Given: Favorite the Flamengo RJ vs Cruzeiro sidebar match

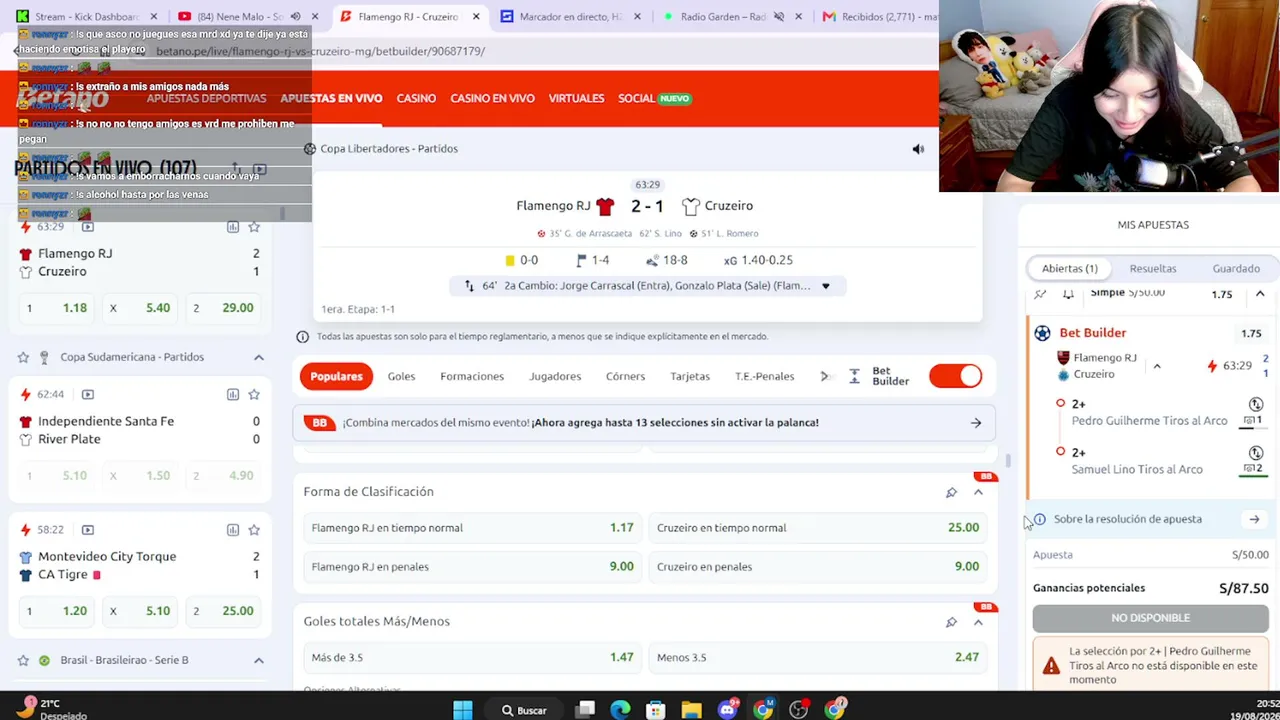Looking at the screenshot, I should tap(254, 227).
